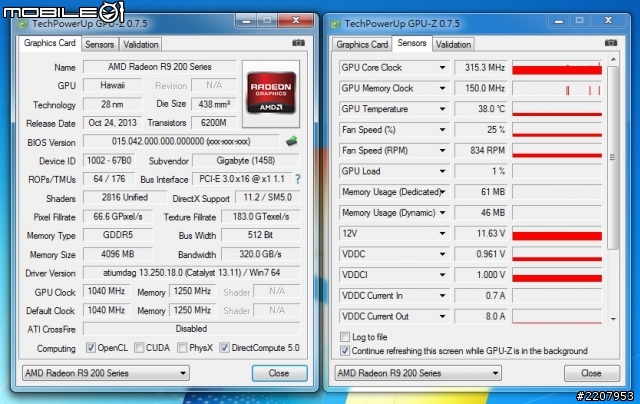Click the GPU Memory Clock graph
Image resolution: width=640 pixels, height=404 pixels.
pyautogui.click(x=557, y=89)
